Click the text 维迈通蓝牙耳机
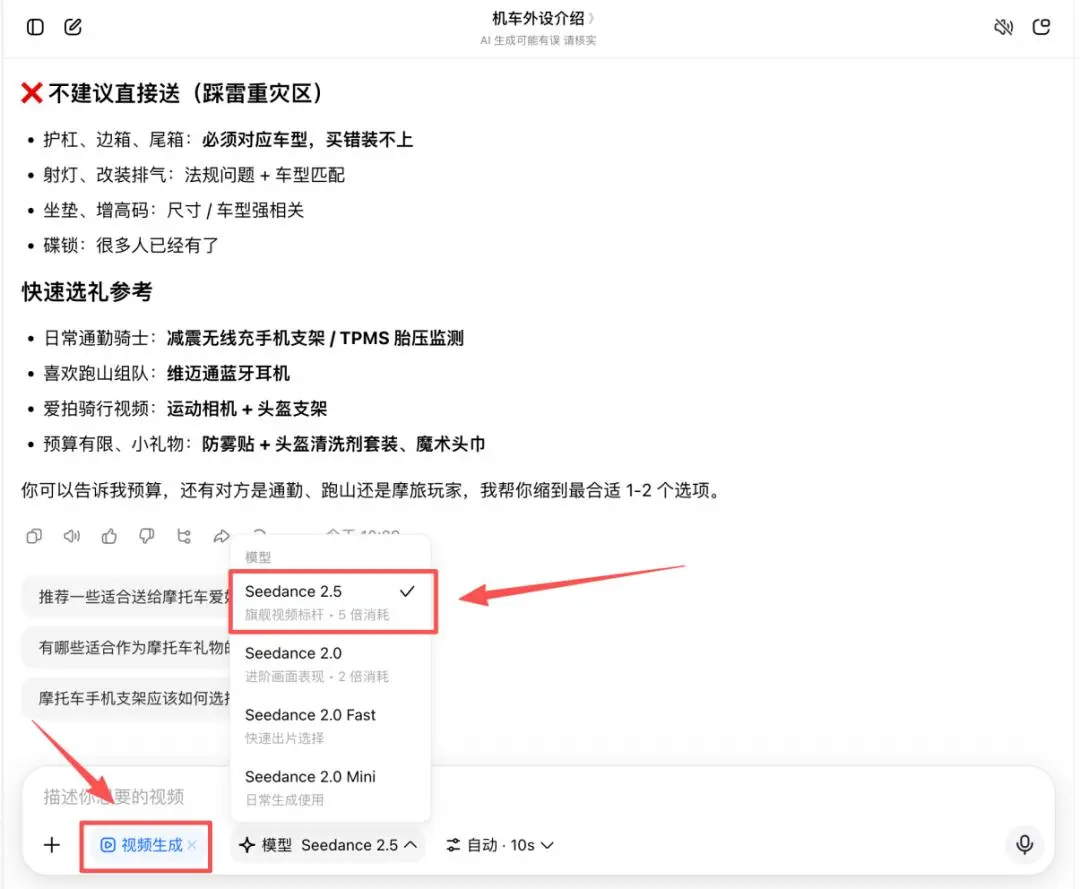Viewport: 1080px width, 889px height. pos(228,373)
